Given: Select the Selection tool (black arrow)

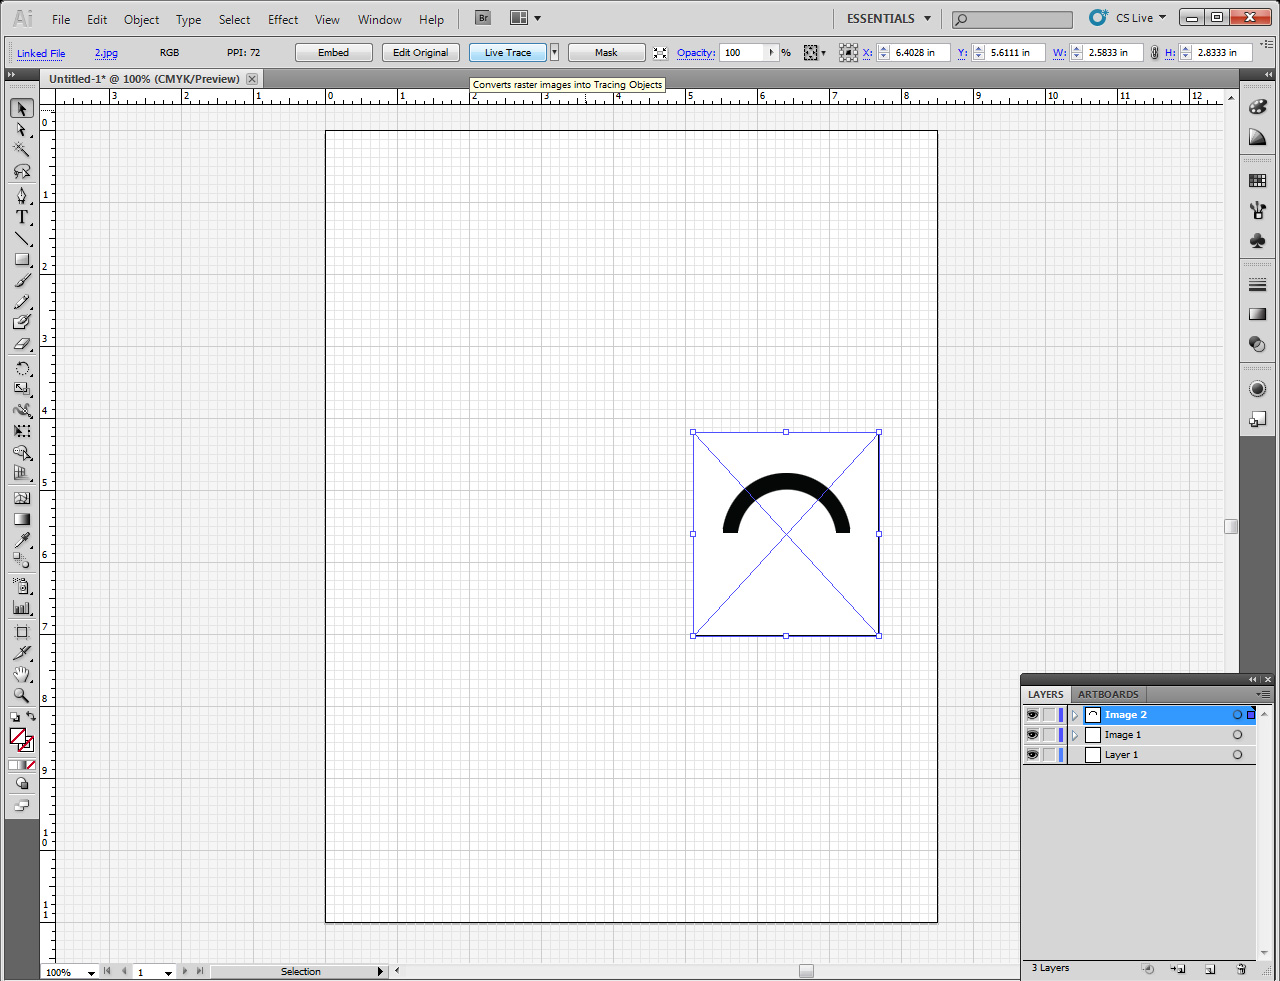Looking at the screenshot, I should pyautogui.click(x=22, y=108).
